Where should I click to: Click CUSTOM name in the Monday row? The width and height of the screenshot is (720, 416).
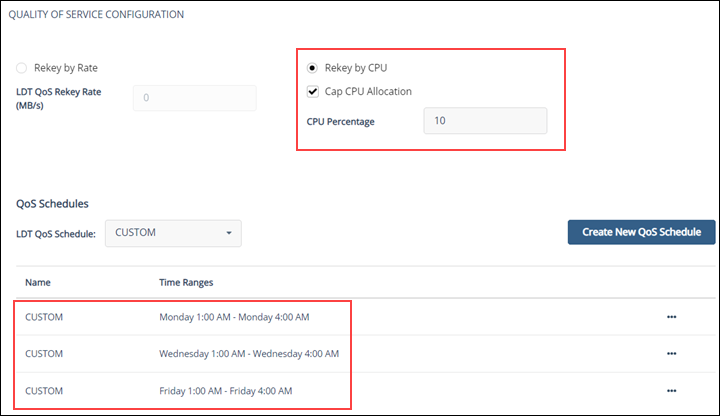pyautogui.click(x=44, y=317)
